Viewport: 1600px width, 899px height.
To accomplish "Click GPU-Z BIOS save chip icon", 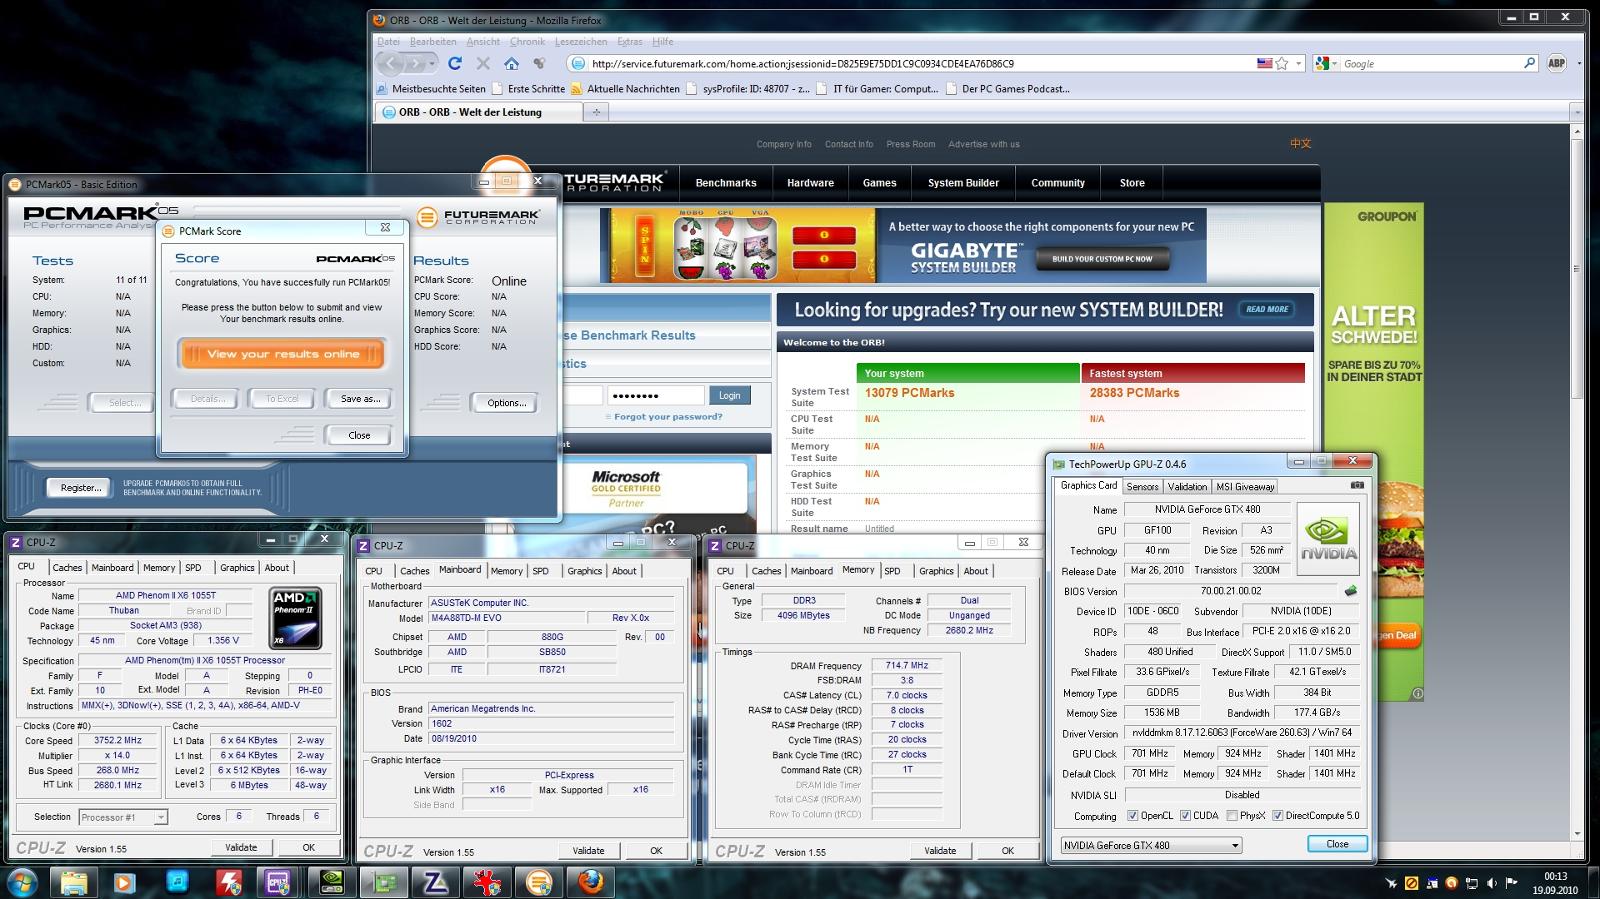I will [1351, 591].
